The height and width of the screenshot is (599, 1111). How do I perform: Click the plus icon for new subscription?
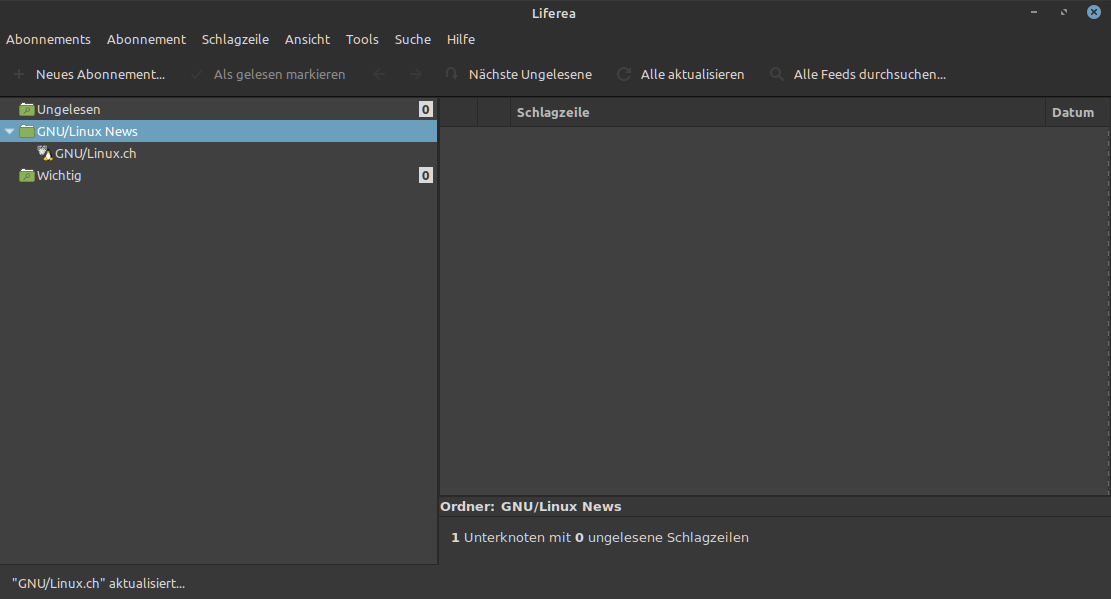point(19,74)
